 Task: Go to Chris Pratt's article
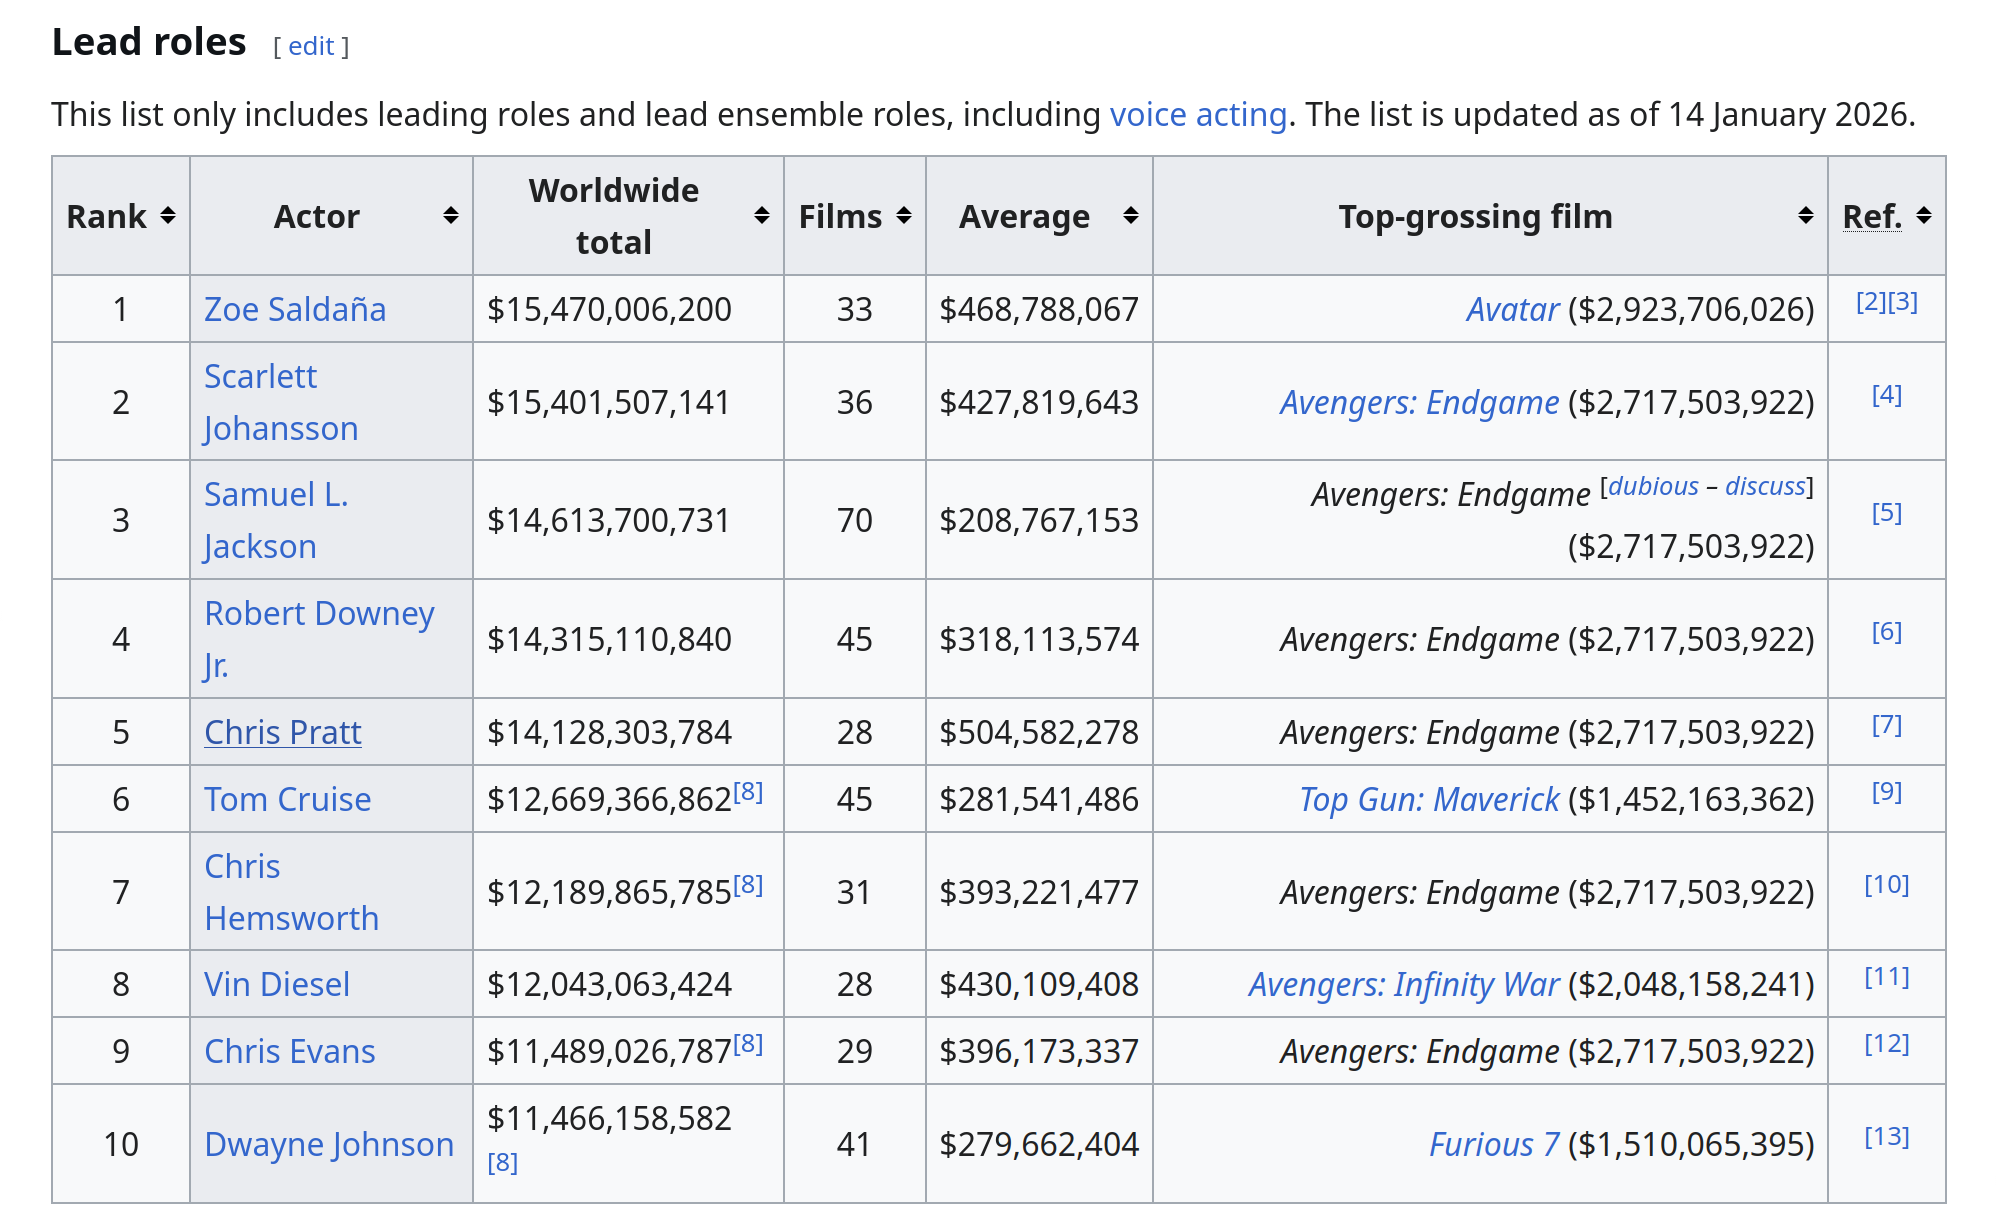pyautogui.click(x=282, y=733)
